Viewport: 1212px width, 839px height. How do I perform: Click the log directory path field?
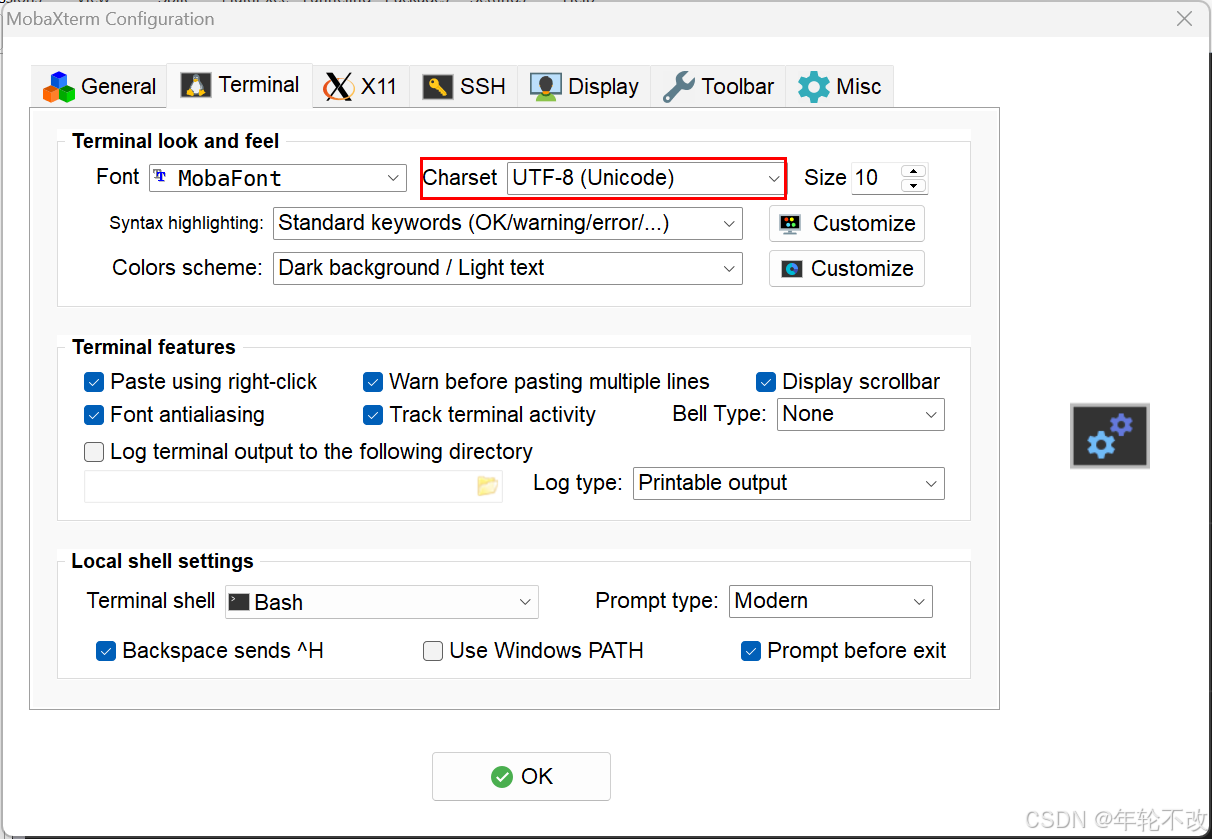(x=279, y=486)
